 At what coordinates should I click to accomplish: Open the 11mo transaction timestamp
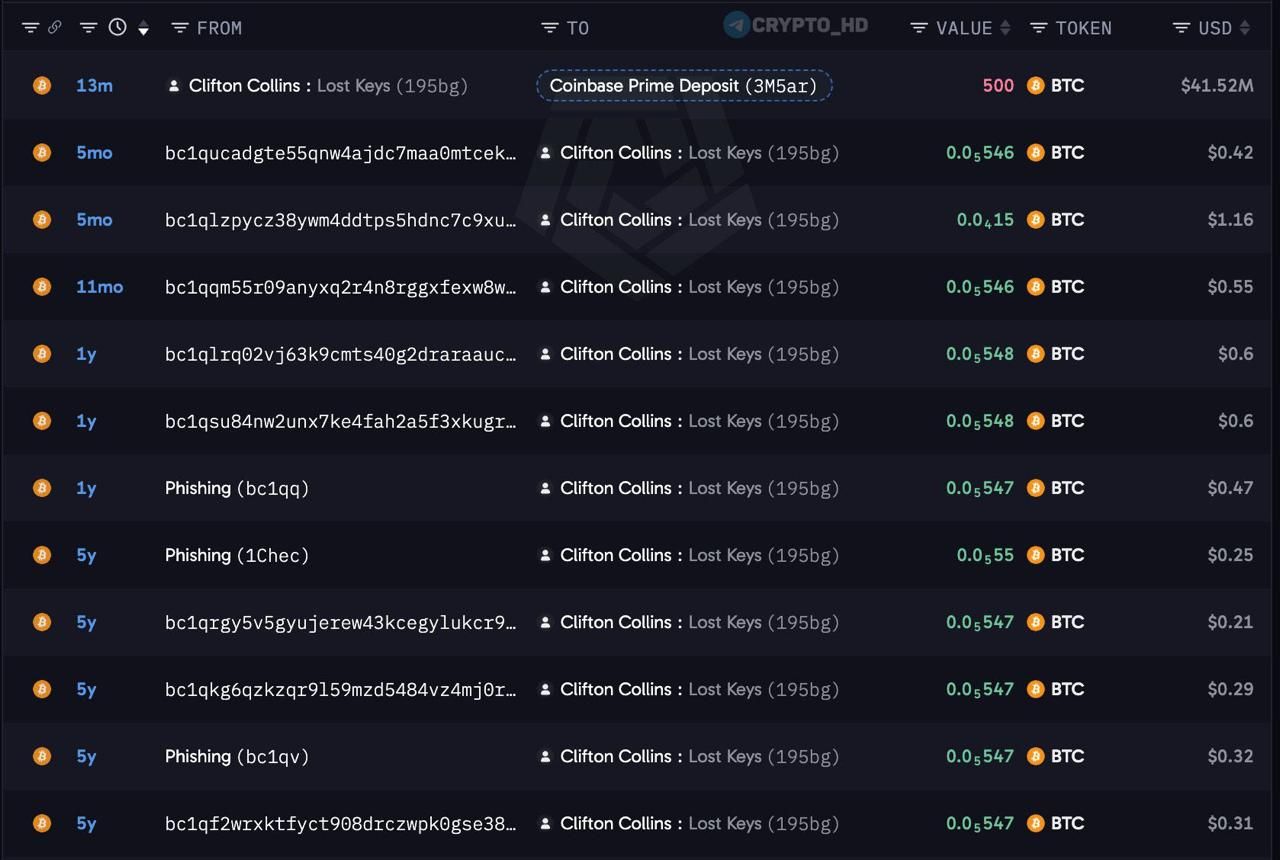point(100,287)
